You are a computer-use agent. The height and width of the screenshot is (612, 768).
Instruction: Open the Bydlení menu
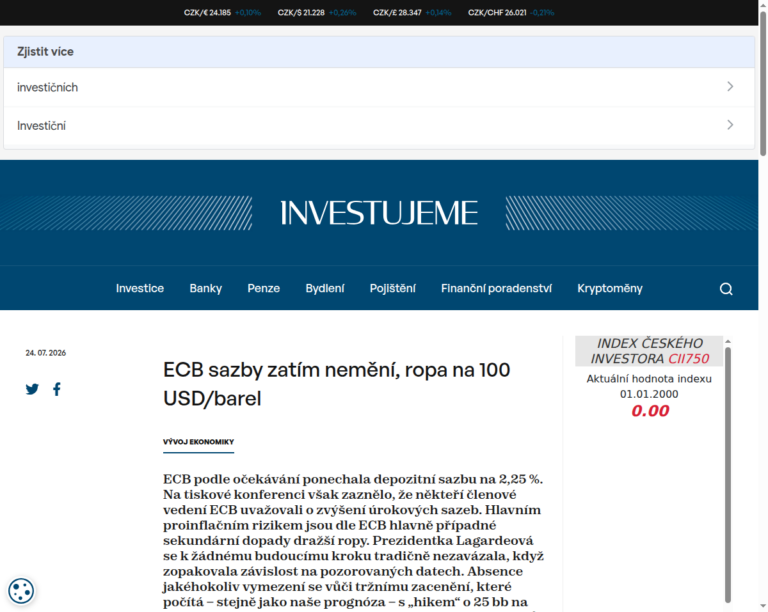325,288
